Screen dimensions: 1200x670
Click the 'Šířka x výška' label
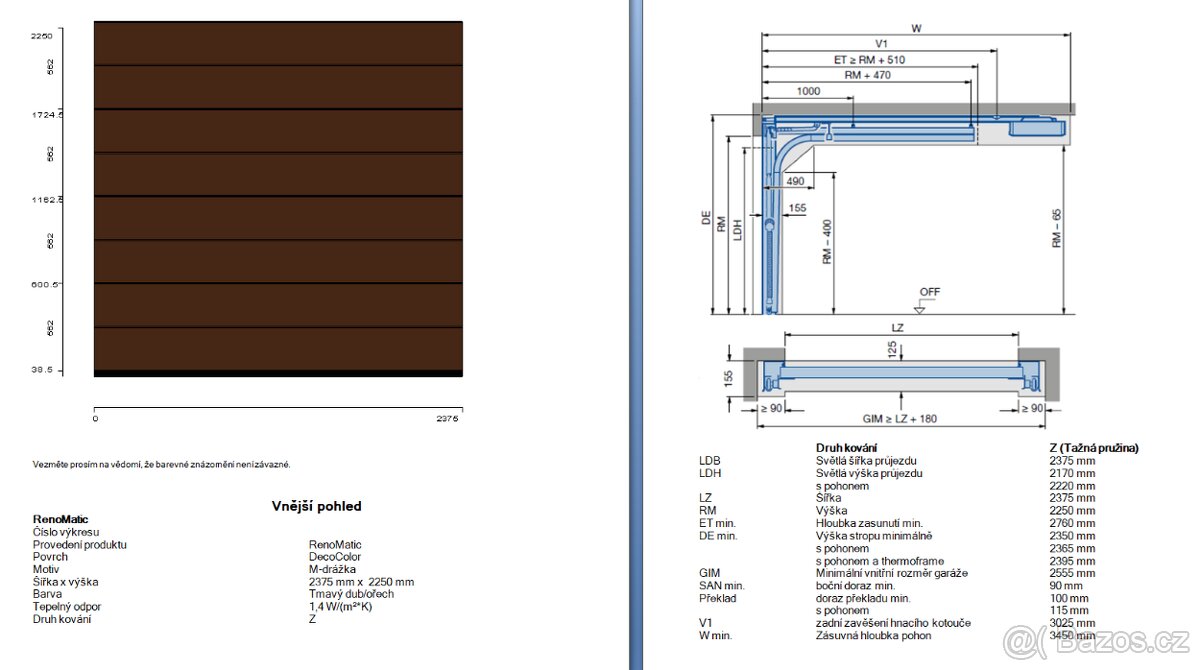click(66, 582)
